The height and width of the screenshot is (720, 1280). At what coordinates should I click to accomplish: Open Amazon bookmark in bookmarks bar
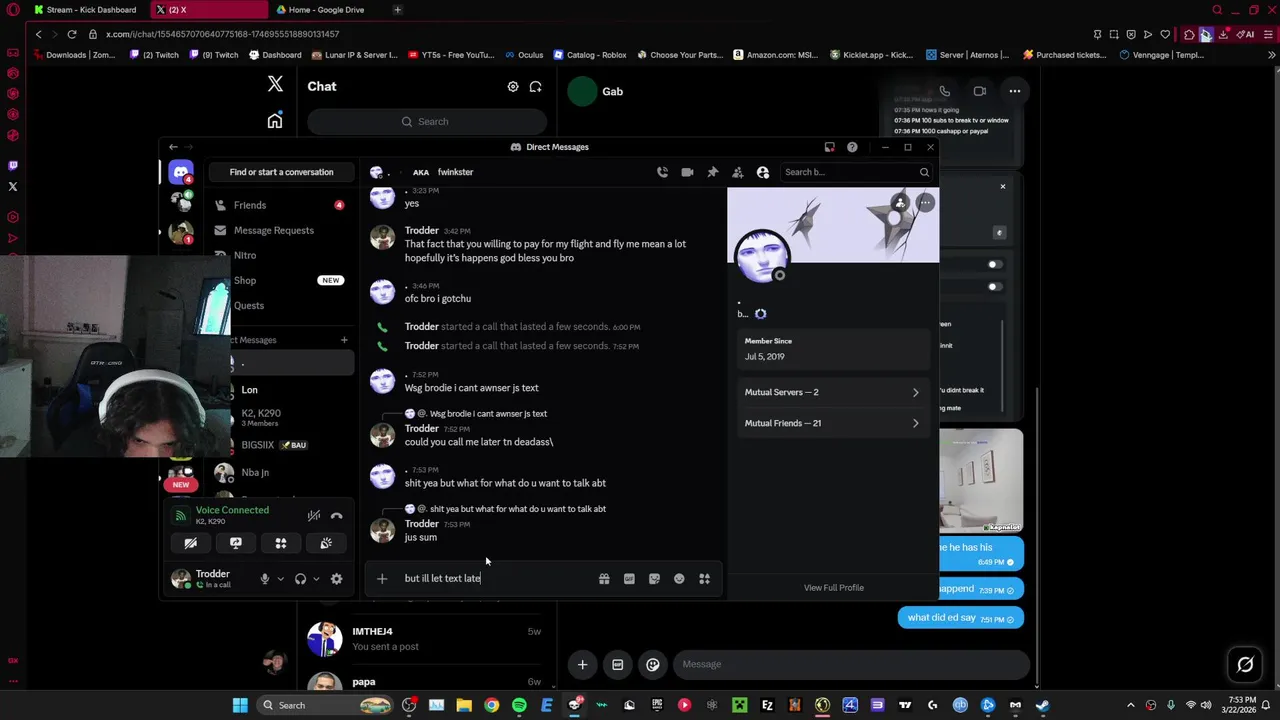(x=776, y=55)
